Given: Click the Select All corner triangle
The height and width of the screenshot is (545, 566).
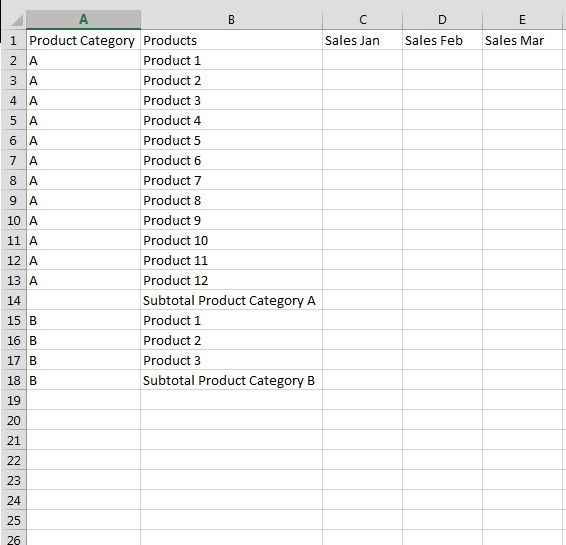Looking at the screenshot, I should click(x=17, y=20).
